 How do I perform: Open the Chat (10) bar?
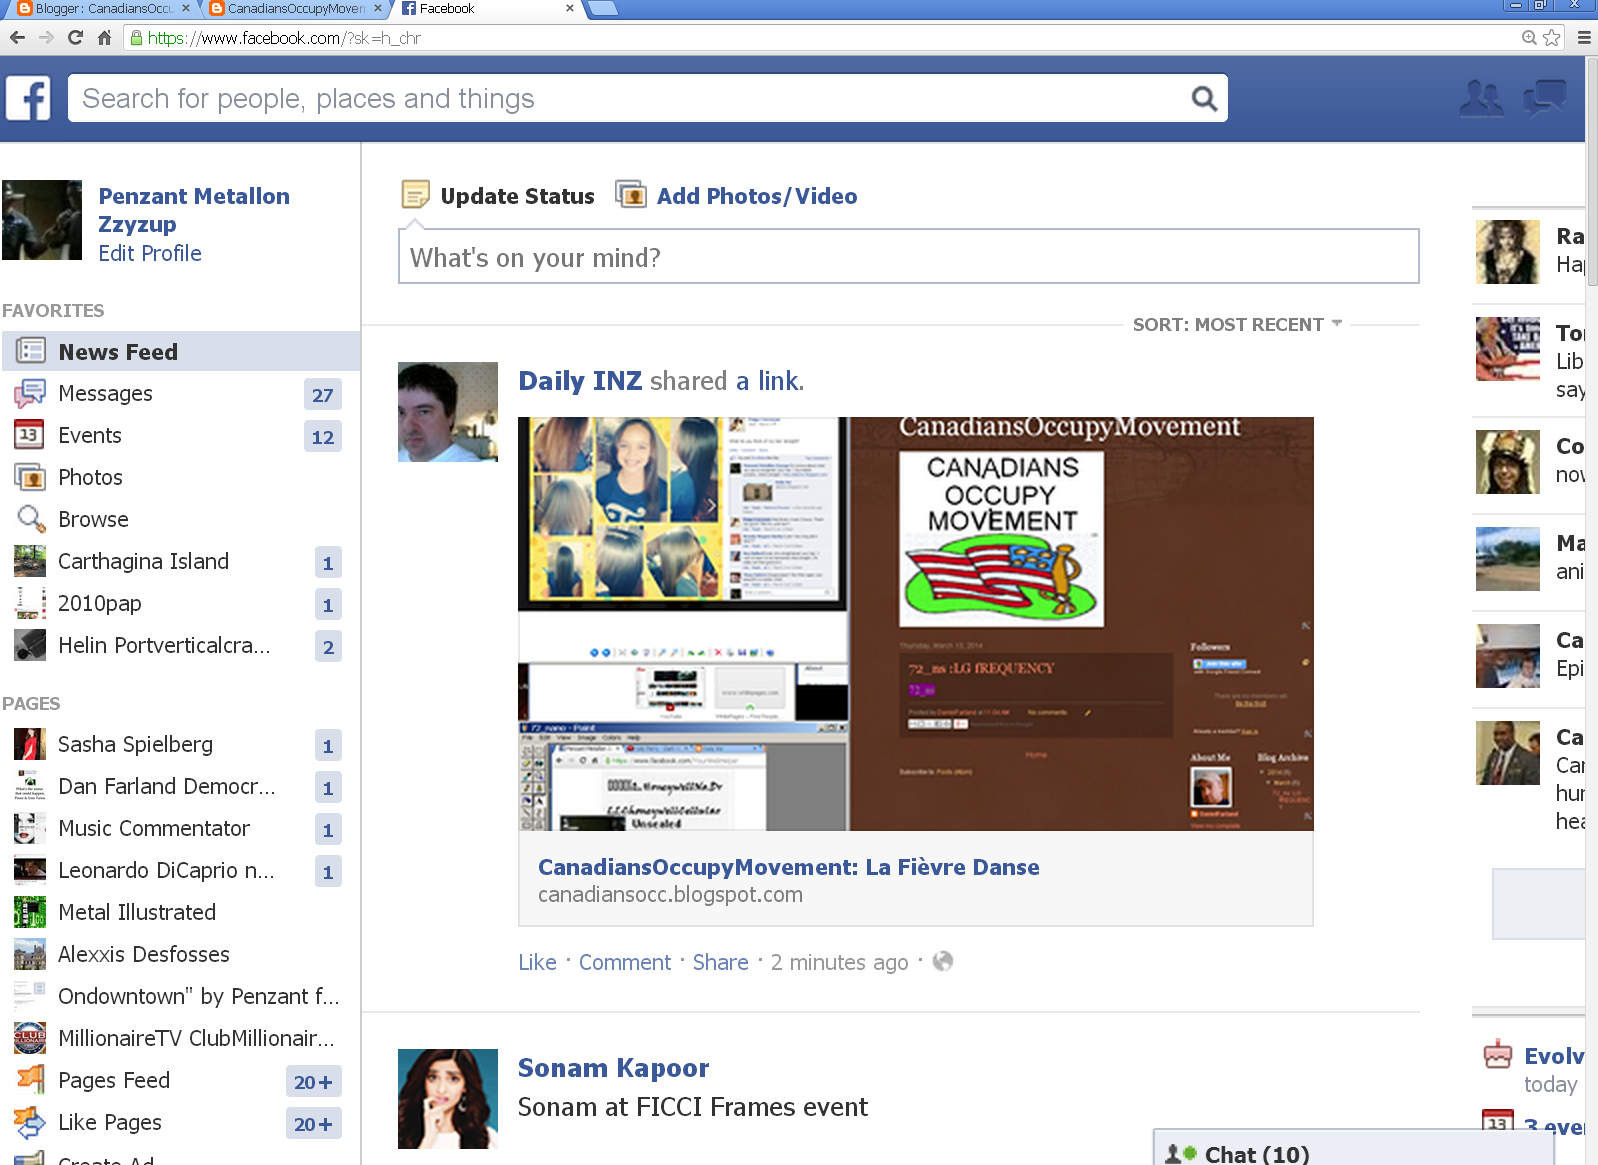point(1354,1148)
